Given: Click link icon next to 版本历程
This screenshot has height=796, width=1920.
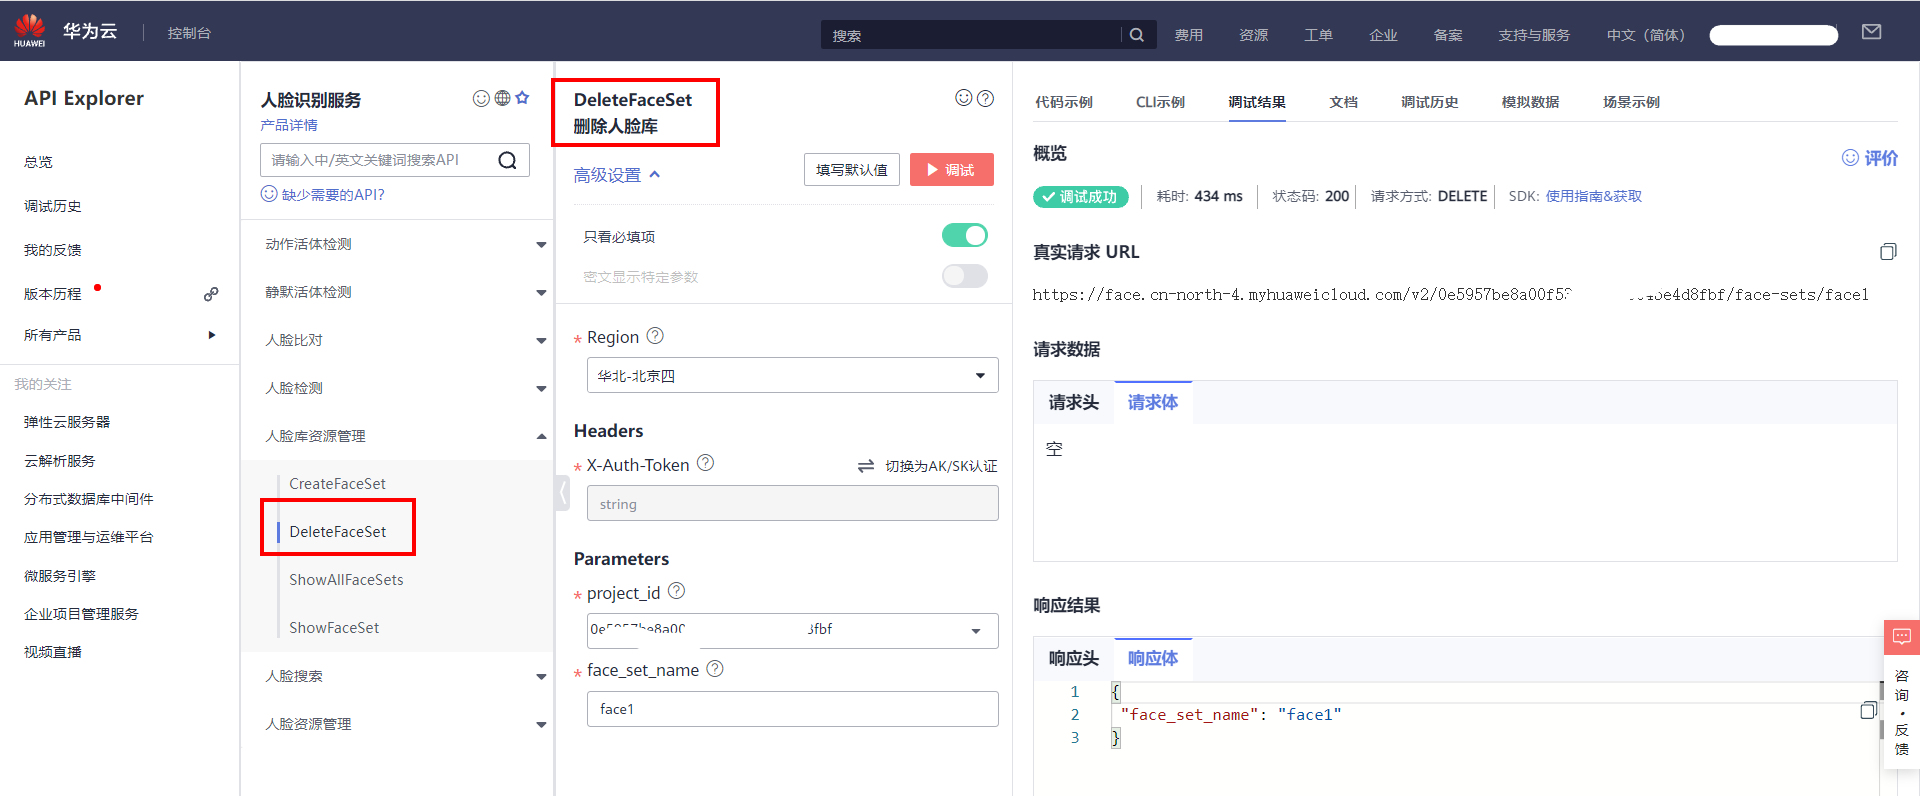Looking at the screenshot, I should 211,294.
